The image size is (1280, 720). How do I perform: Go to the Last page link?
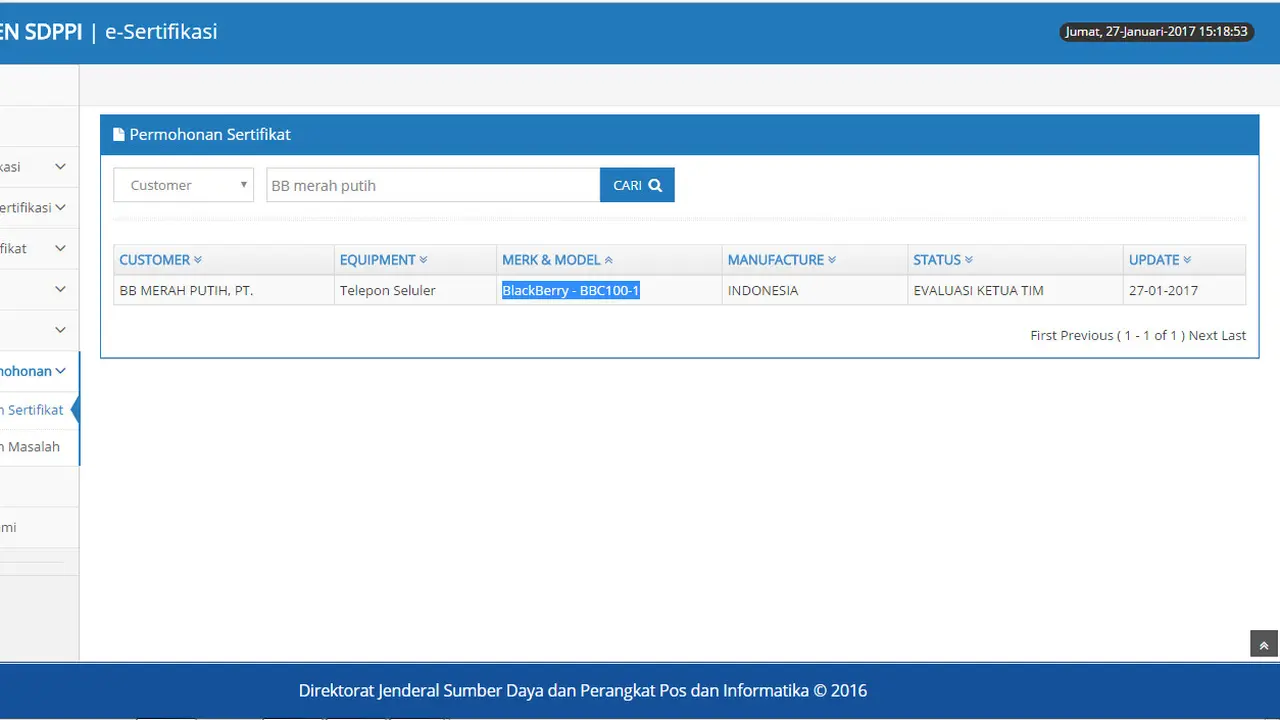(1233, 335)
